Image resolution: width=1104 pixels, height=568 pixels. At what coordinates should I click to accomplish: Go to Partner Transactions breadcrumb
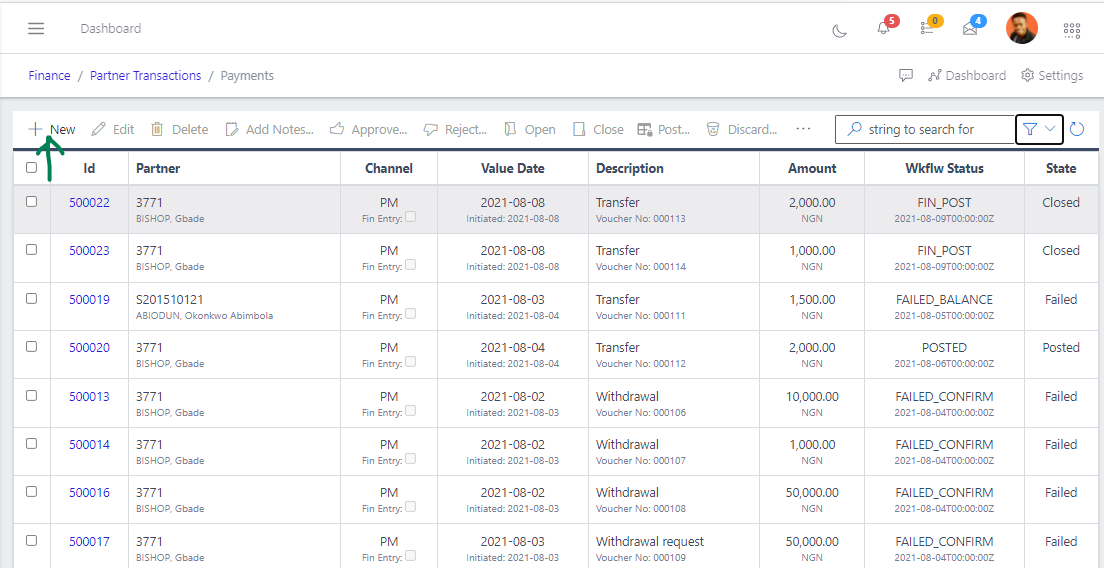145,75
